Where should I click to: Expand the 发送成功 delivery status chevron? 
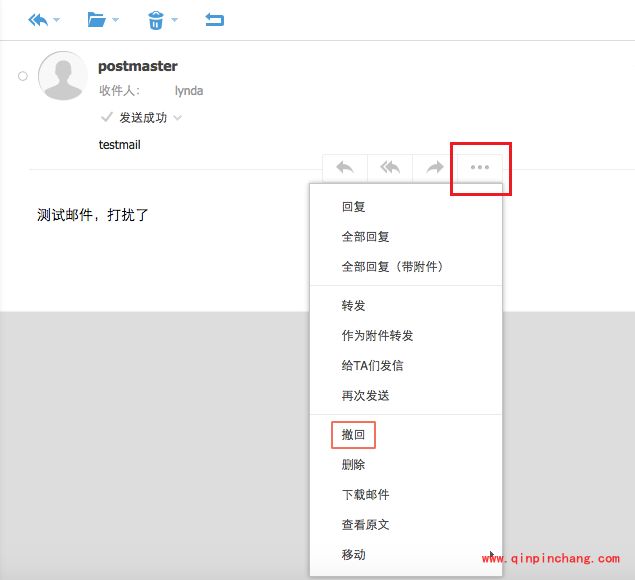tap(177, 118)
